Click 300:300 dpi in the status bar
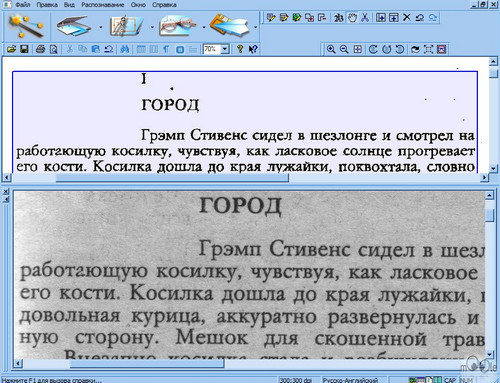This screenshot has height=383, width=500. [296, 380]
